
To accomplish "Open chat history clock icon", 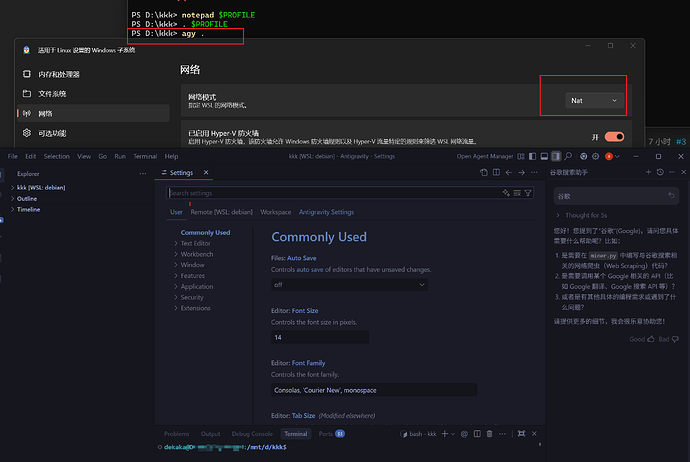I will tap(660, 172).
